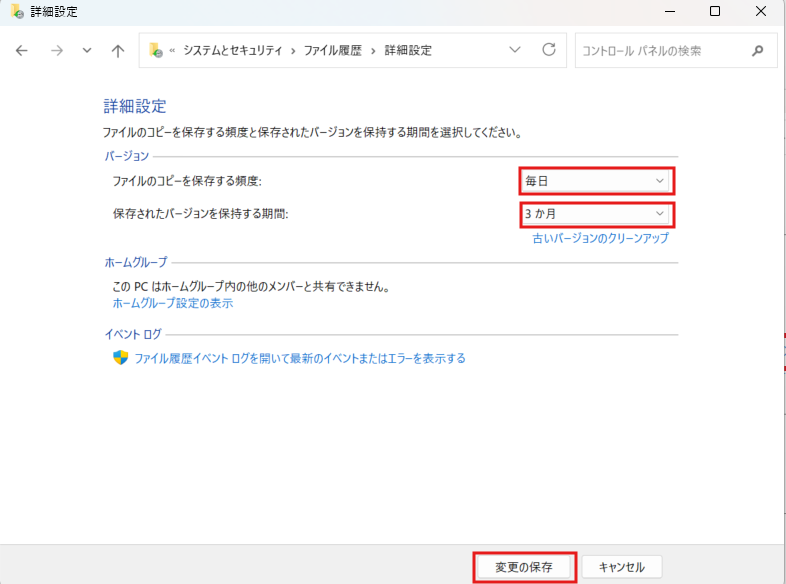
Task: Open the ファイル履歴イベント ログ link
Action: [300, 358]
